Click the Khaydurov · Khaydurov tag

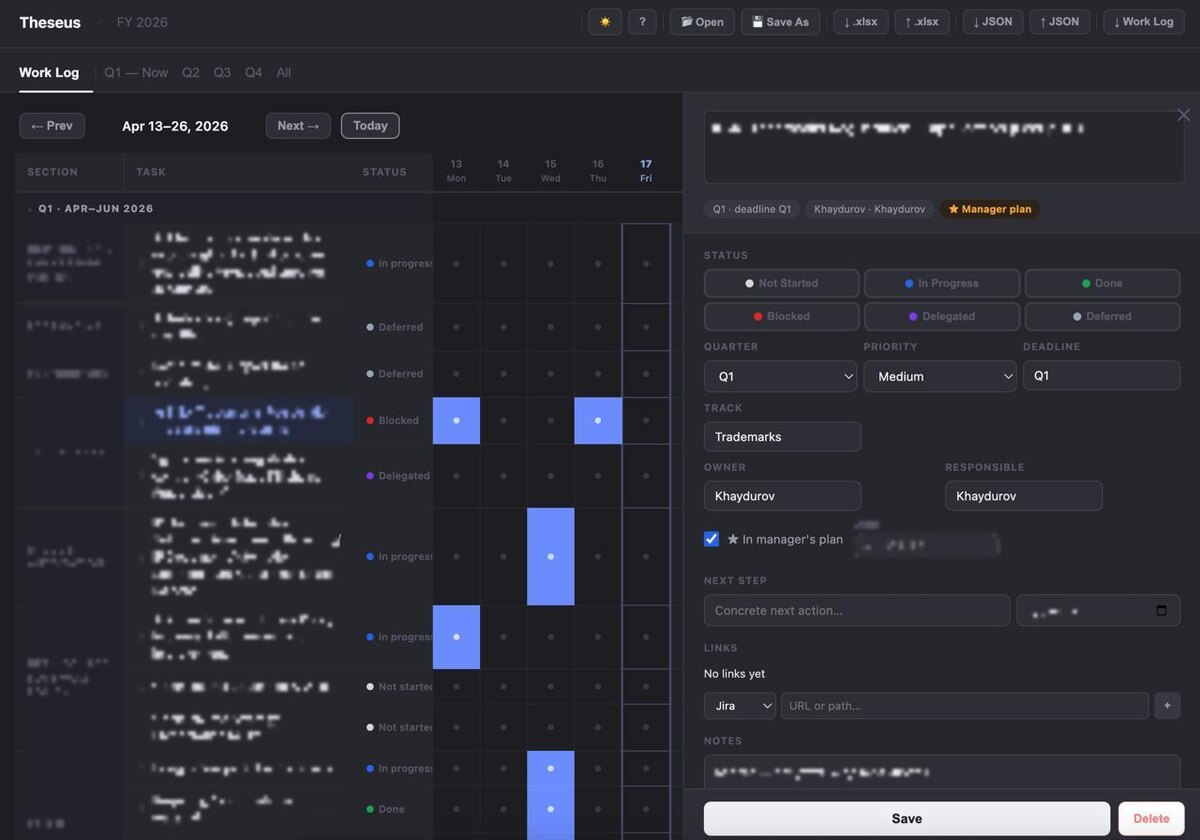870,209
